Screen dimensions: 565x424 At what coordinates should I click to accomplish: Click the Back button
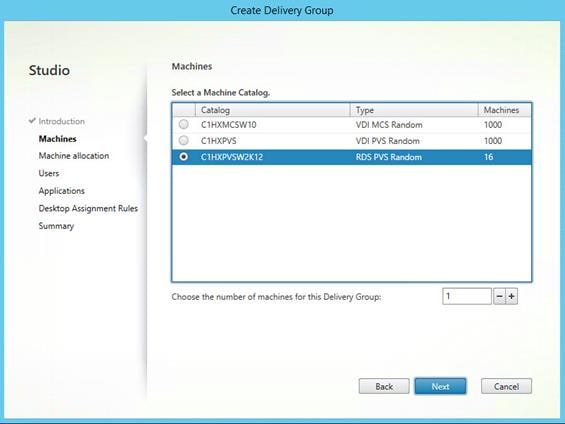click(x=384, y=387)
